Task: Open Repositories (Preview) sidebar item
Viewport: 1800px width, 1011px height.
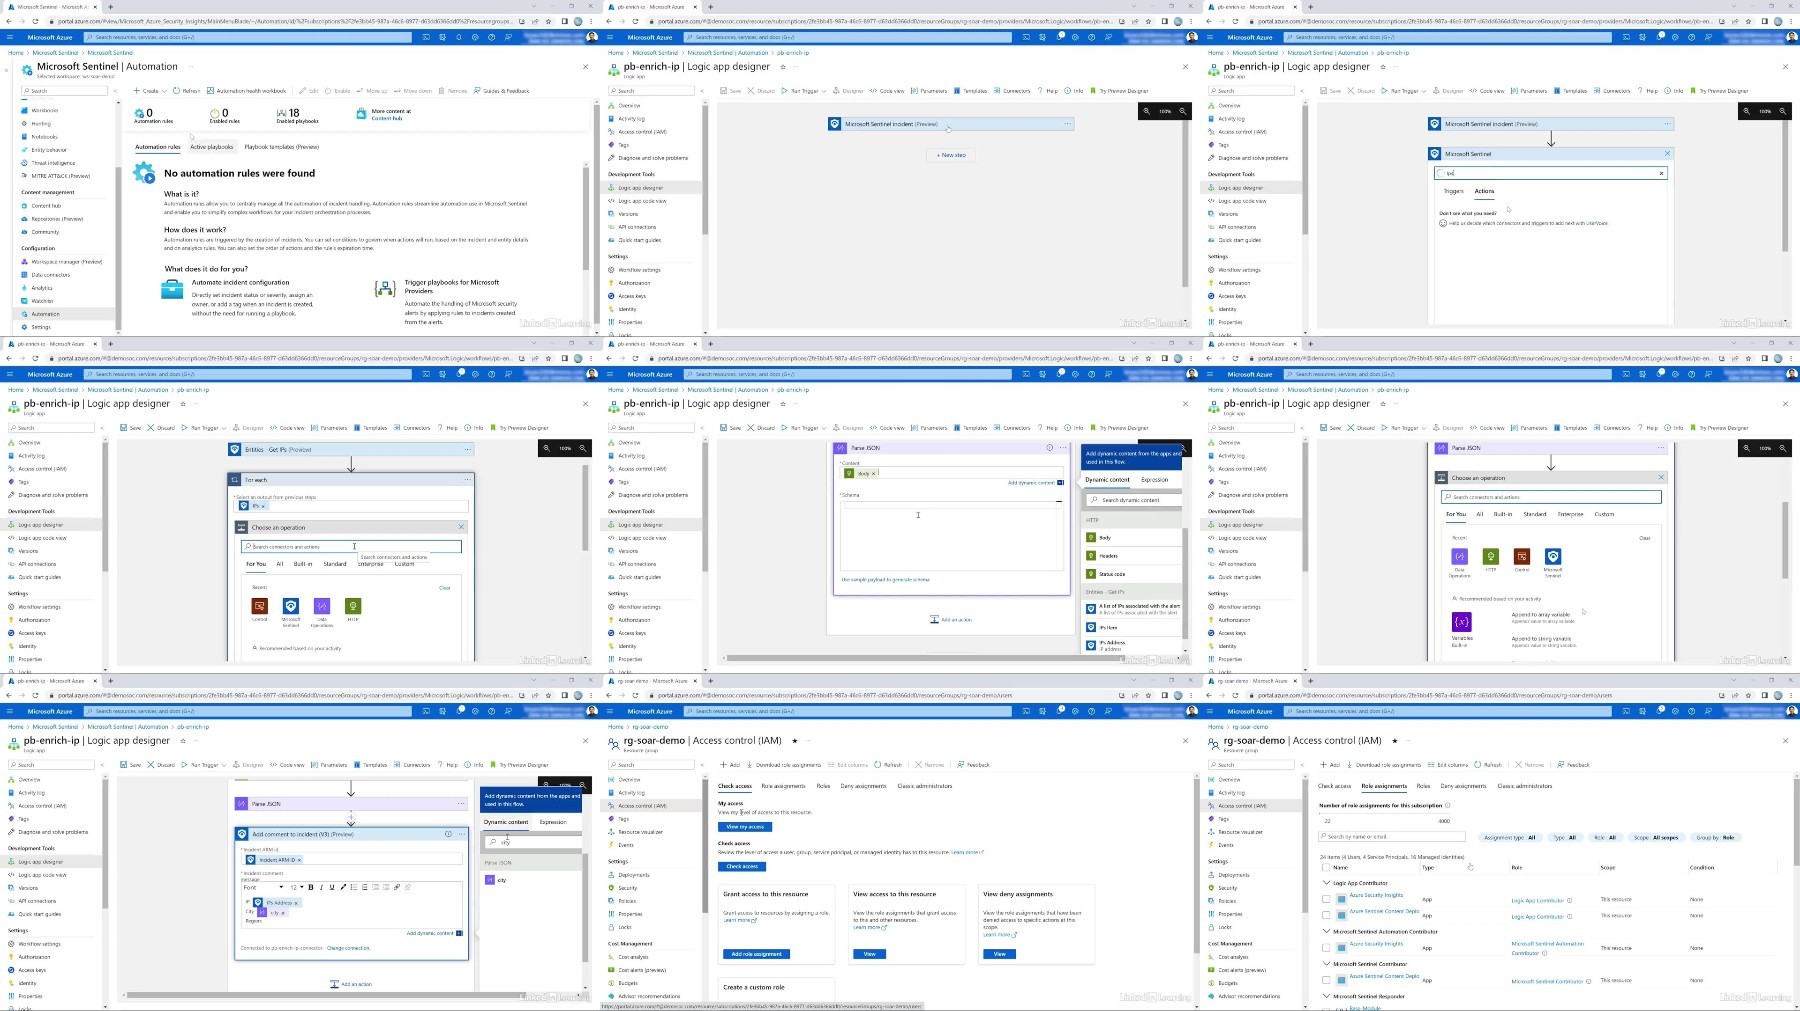Action: click(x=57, y=219)
